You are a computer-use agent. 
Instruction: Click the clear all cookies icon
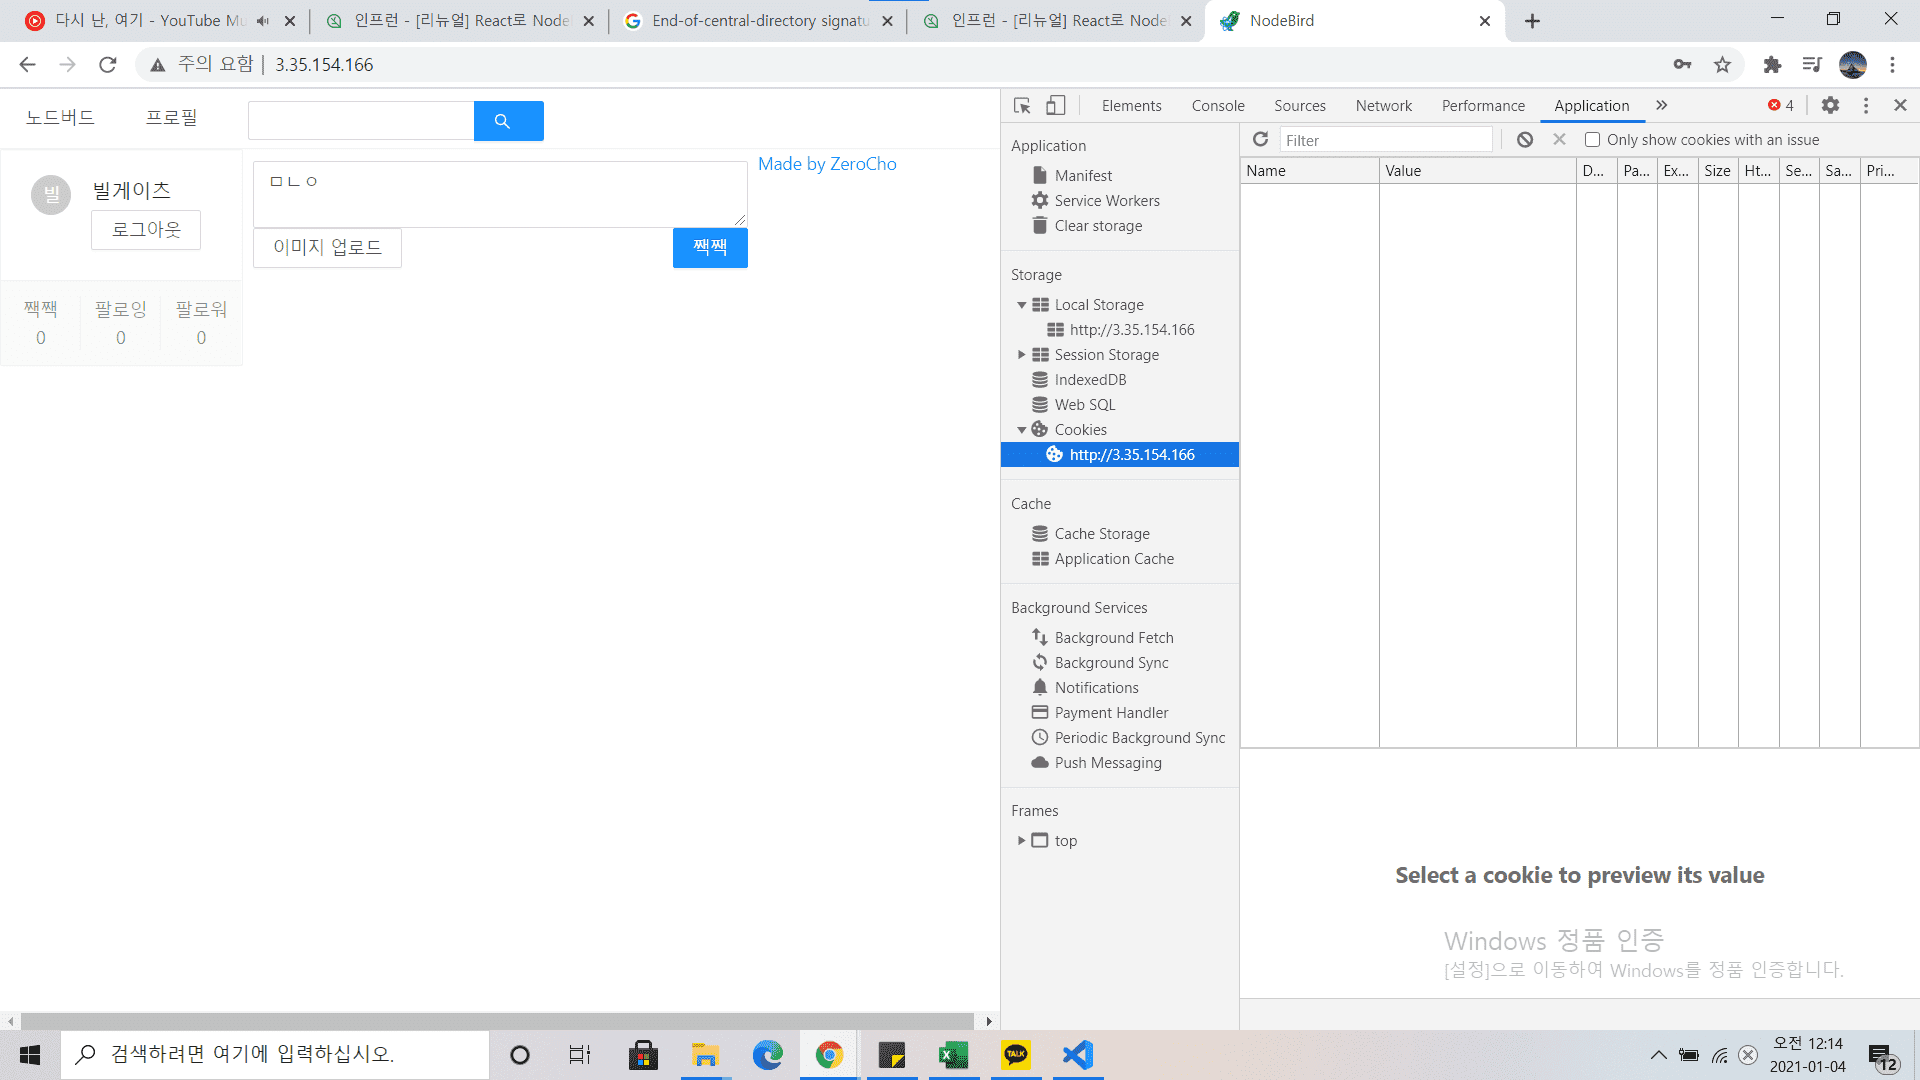coord(1525,140)
